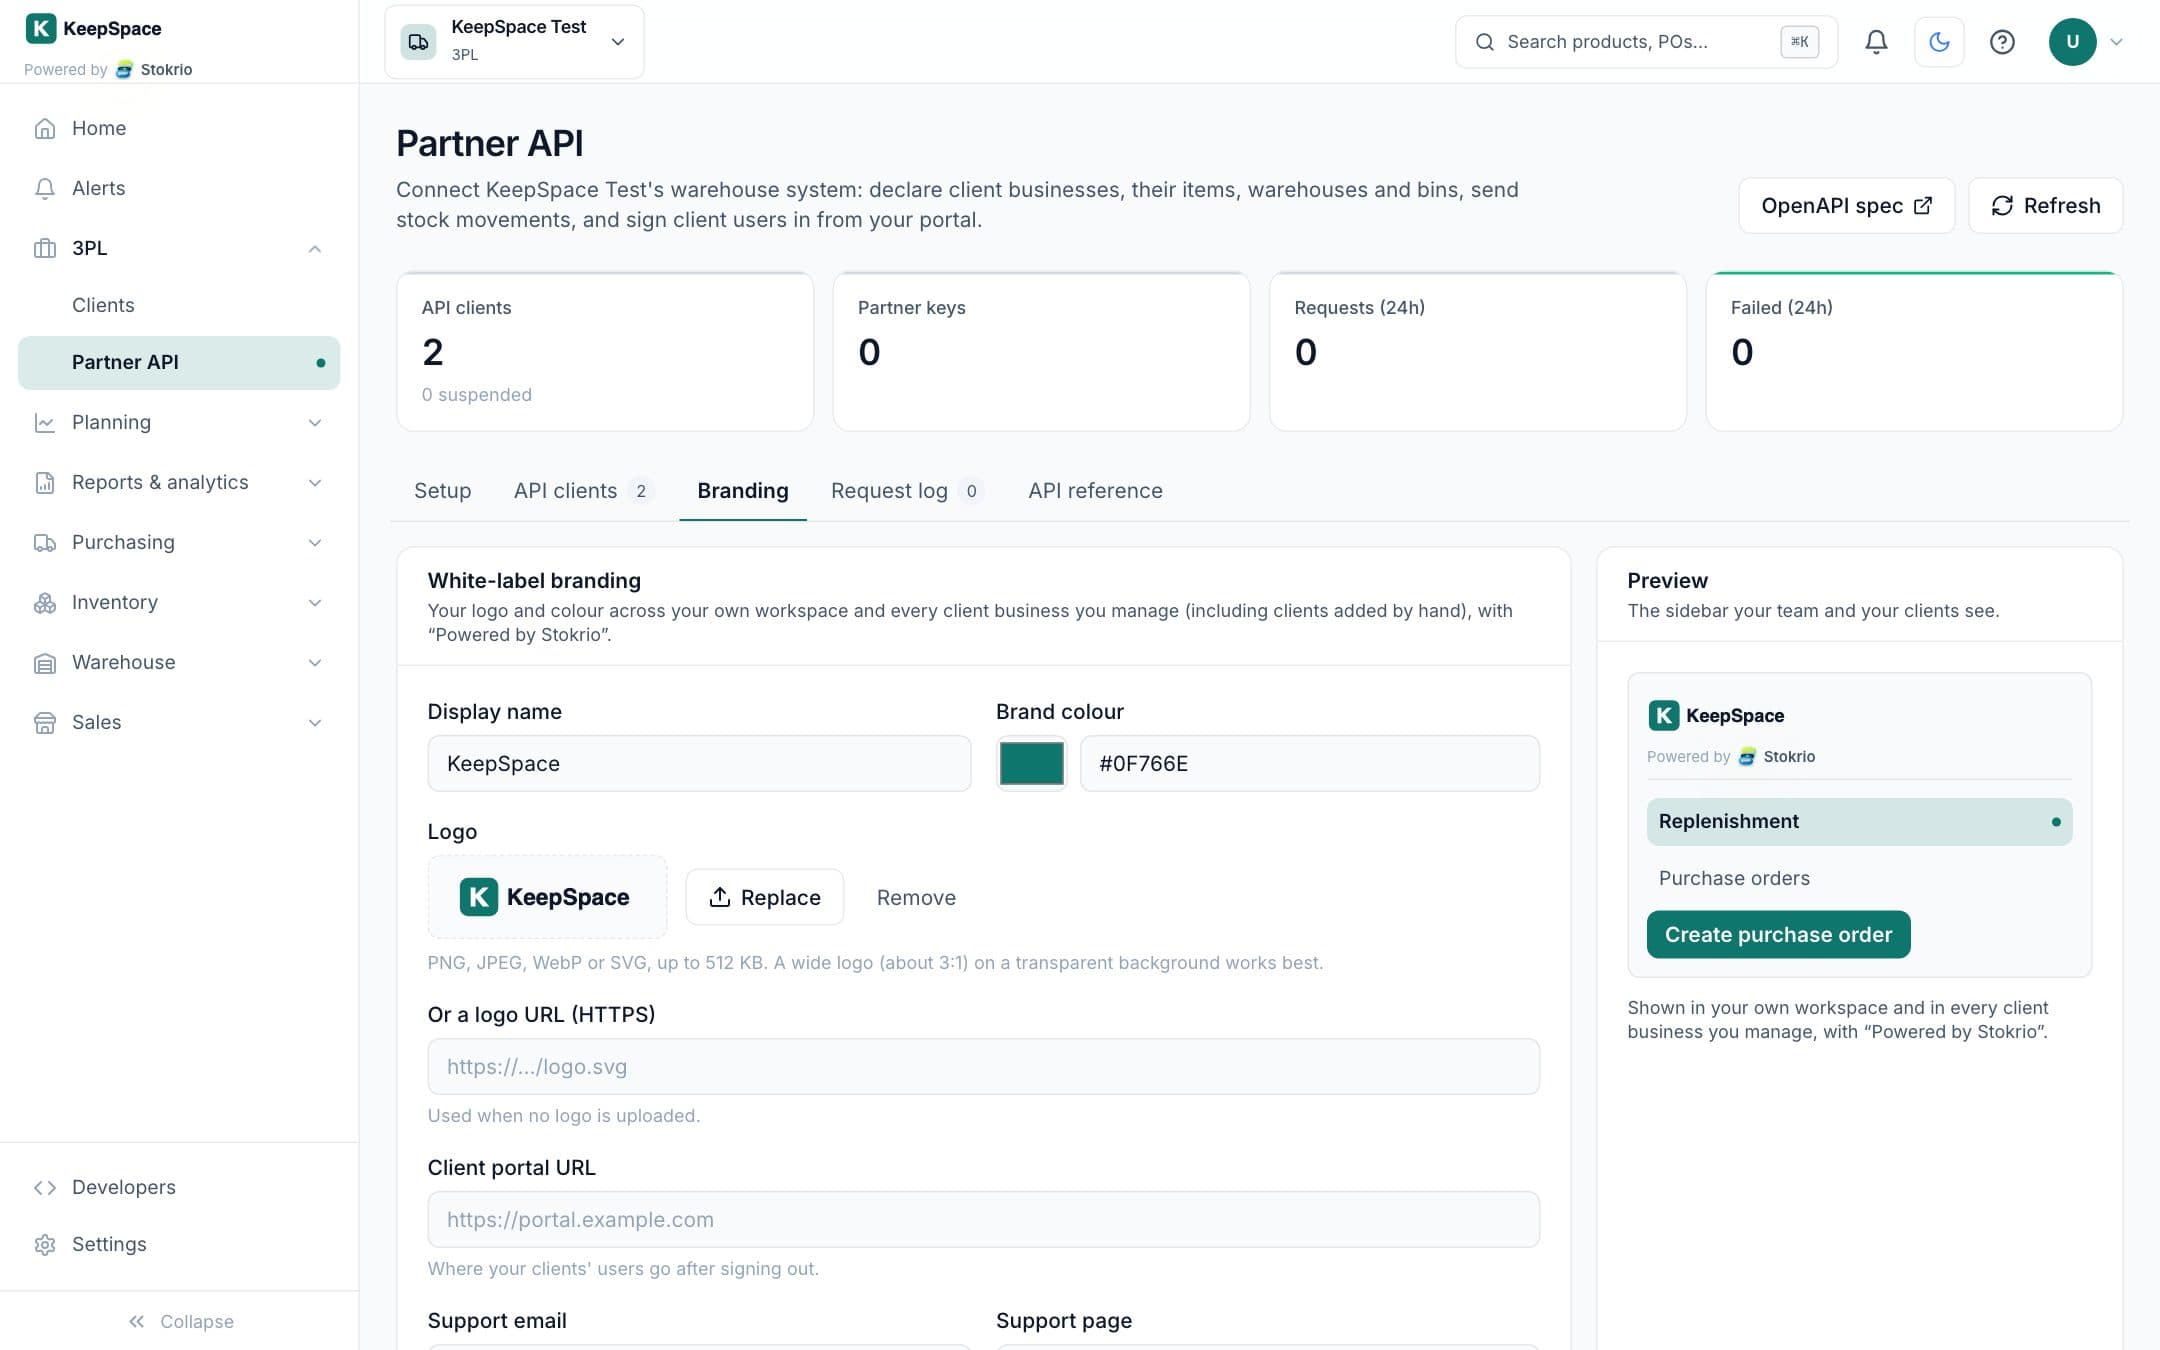Image resolution: width=2160 pixels, height=1350 pixels.
Task: Click the Reports & analytics document icon
Action: pyautogui.click(x=44, y=482)
